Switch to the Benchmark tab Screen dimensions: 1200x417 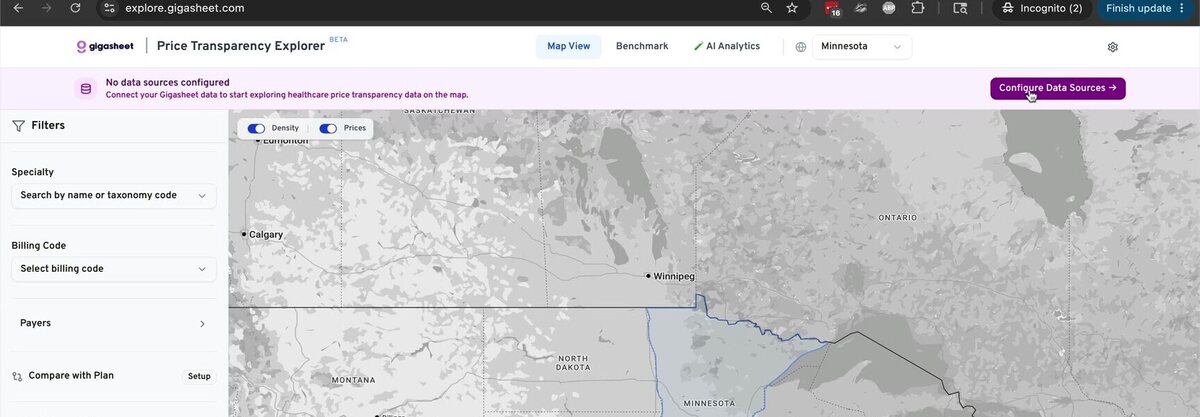point(642,46)
